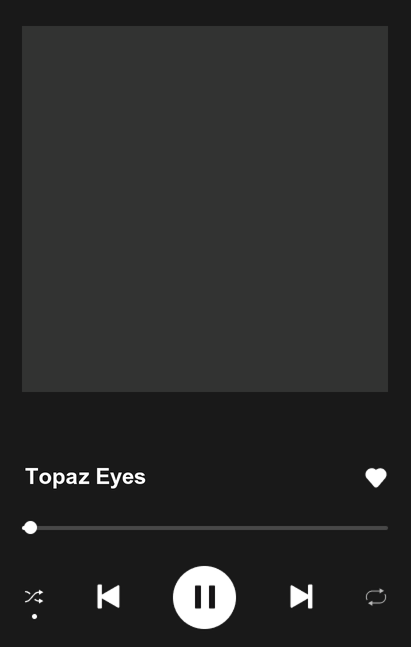Seek to one quarter of the song
The height and width of the screenshot is (647, 411).
click(113, 528)
